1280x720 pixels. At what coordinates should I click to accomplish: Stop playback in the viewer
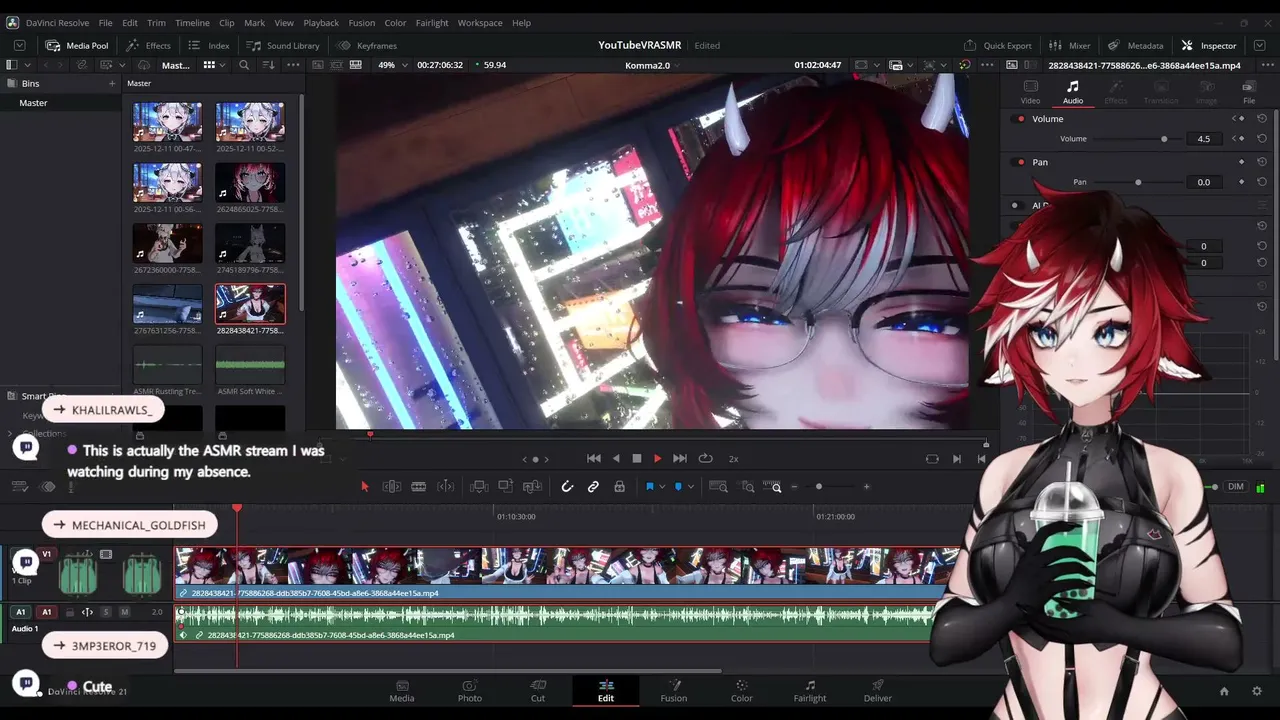(x=637, y=458)
